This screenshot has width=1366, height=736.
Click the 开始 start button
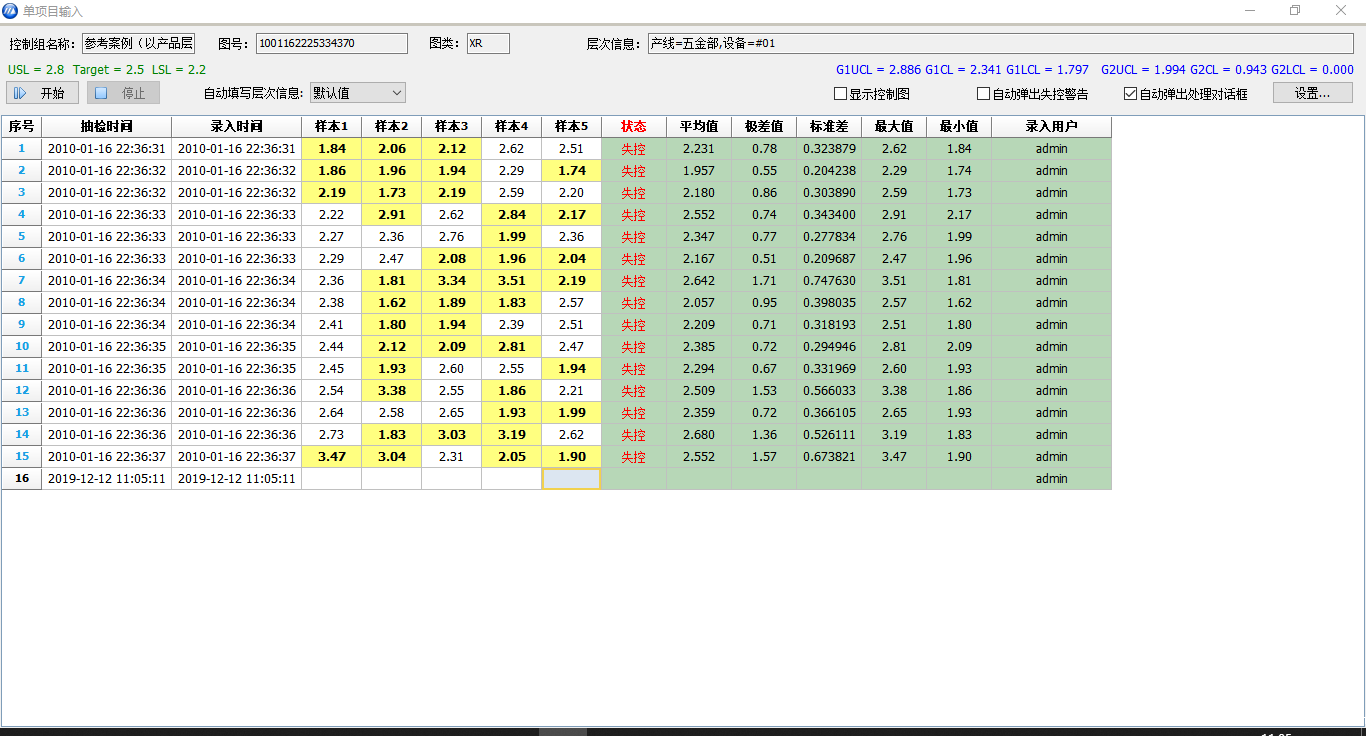(42, 93)
